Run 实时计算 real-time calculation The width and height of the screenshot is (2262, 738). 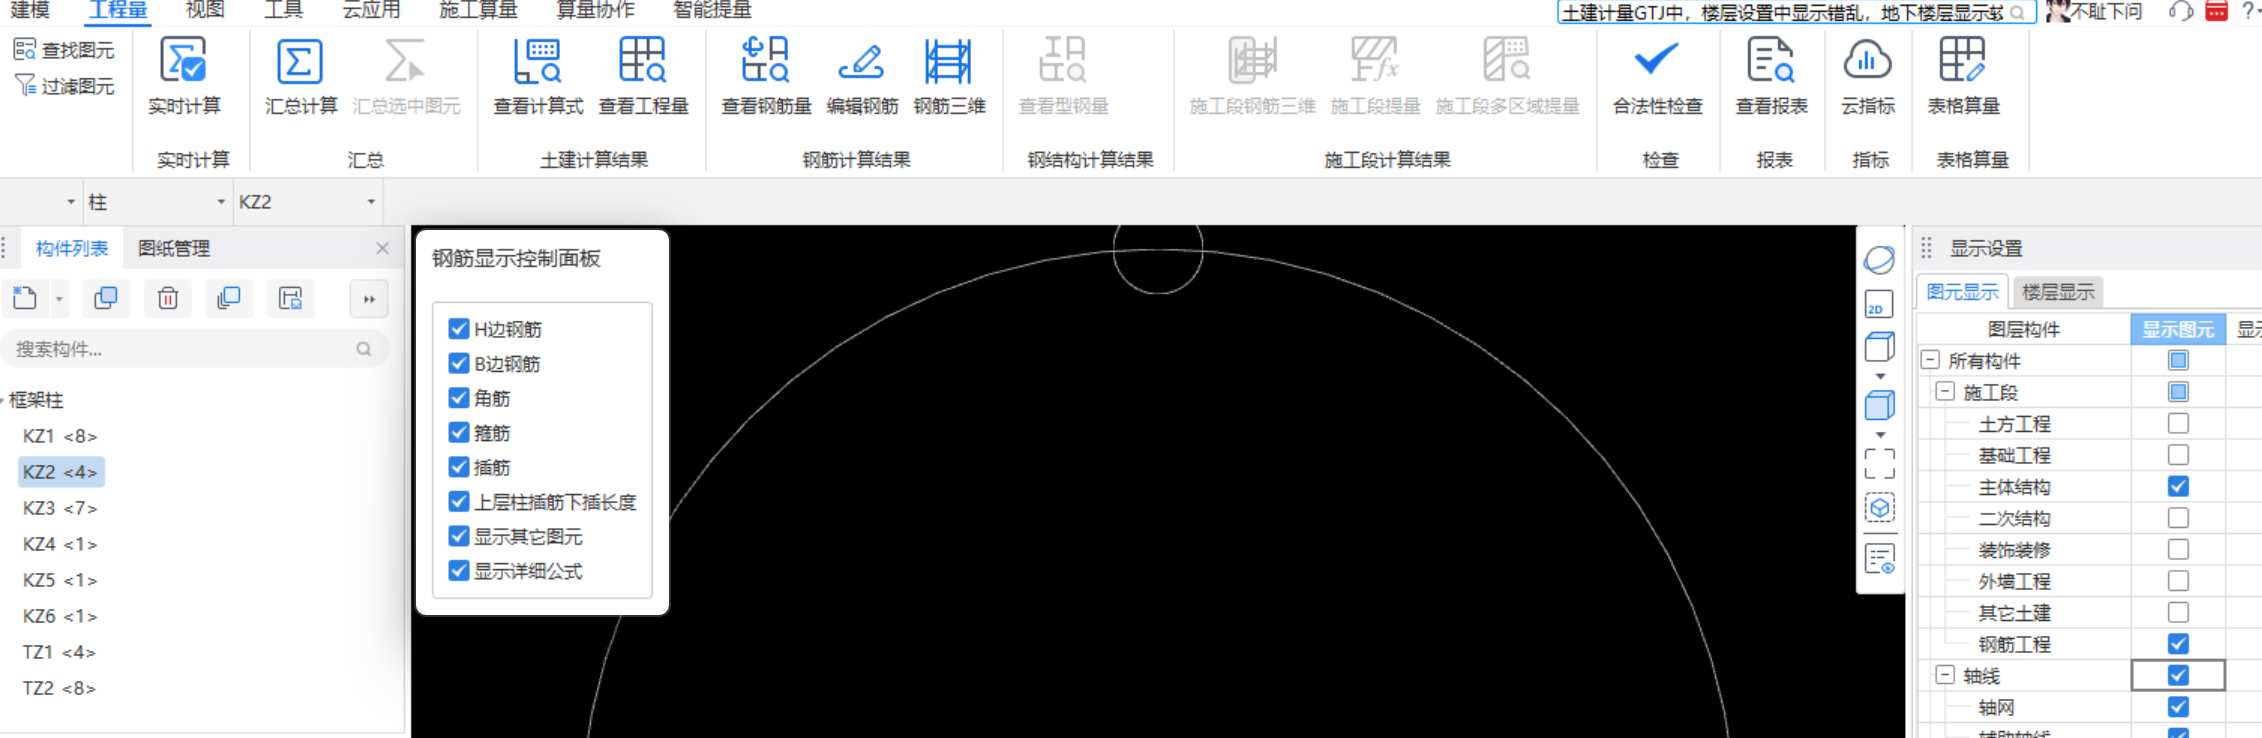pos(184,76)
